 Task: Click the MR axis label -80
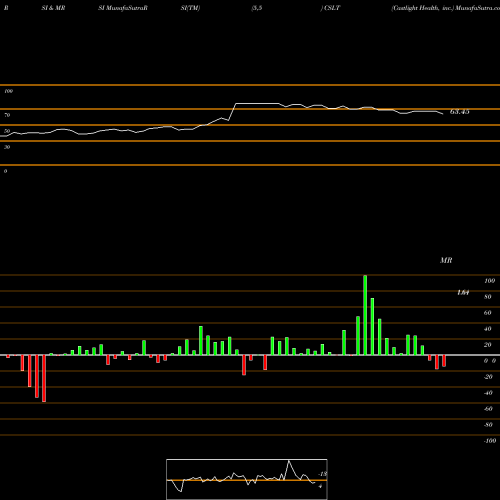pyautogui.click(x=488, y=425)
